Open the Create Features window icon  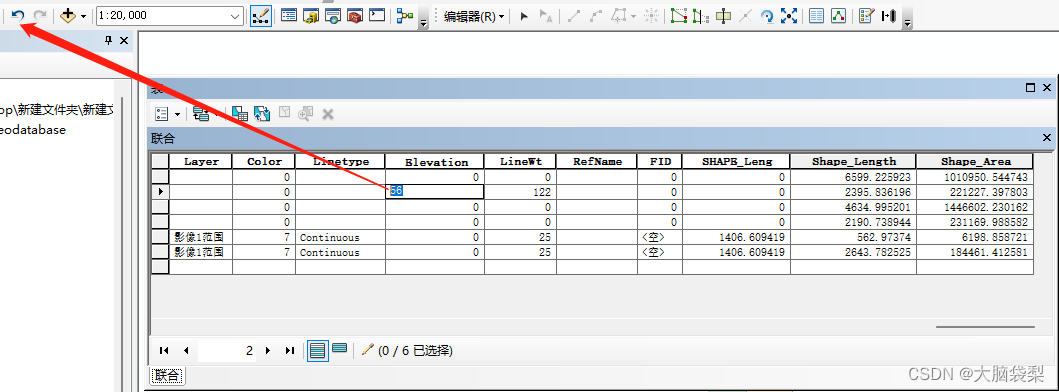[867, 16]
